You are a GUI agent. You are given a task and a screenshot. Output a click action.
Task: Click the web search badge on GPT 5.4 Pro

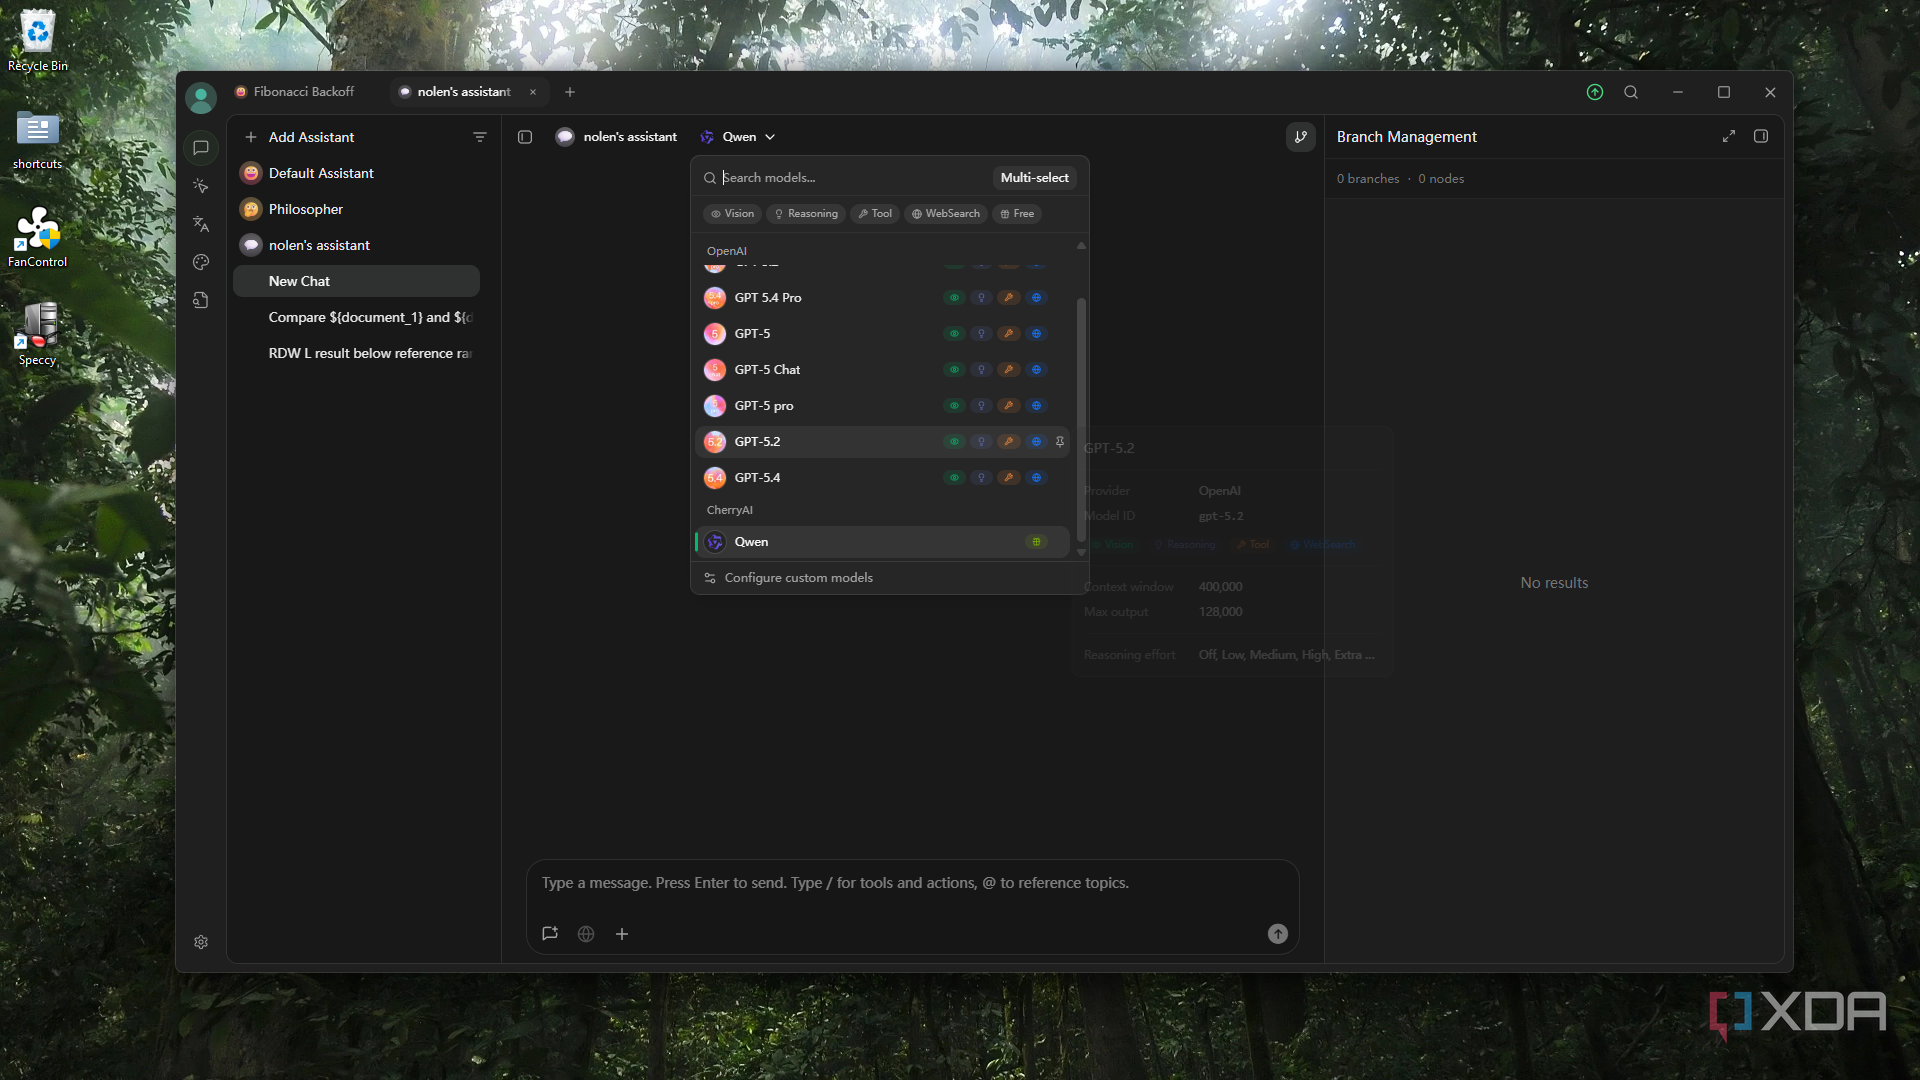point(1036,297)
